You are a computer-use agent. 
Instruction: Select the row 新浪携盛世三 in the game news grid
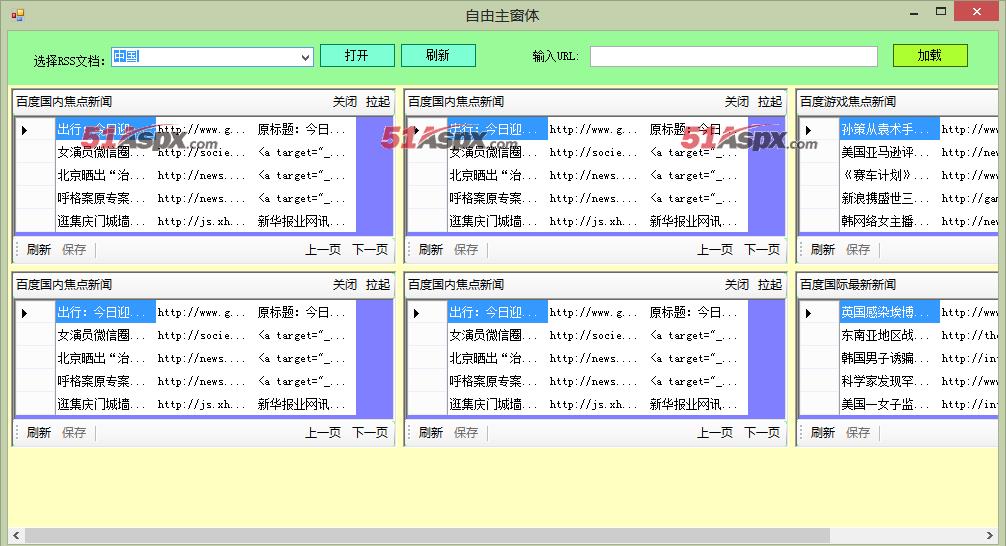pos(889,198)
